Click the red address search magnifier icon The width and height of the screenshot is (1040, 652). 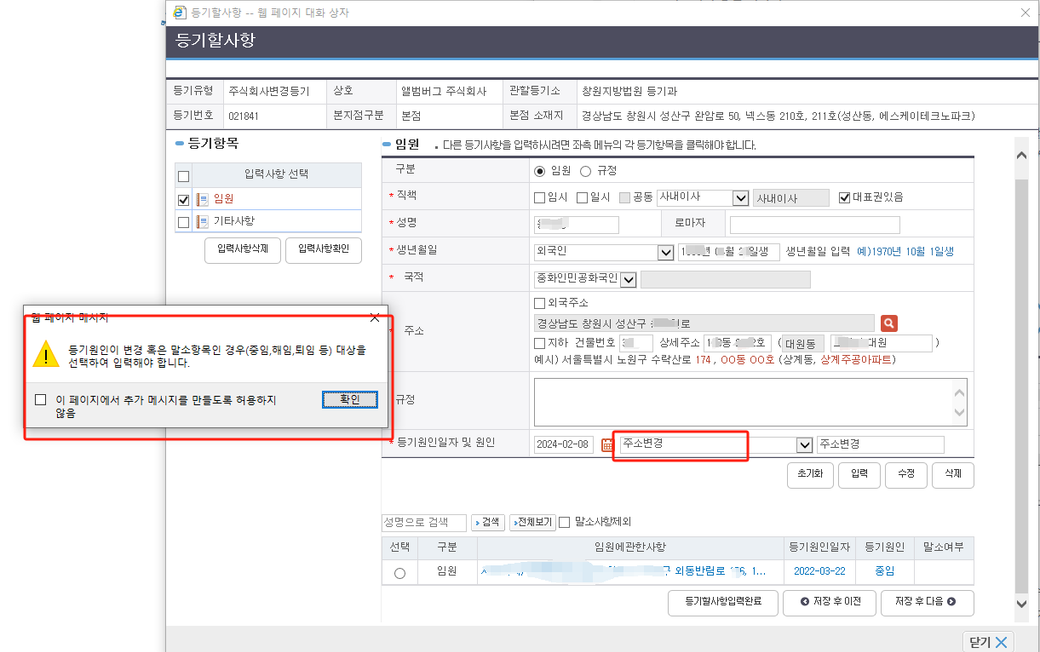[x=888, y=323]
